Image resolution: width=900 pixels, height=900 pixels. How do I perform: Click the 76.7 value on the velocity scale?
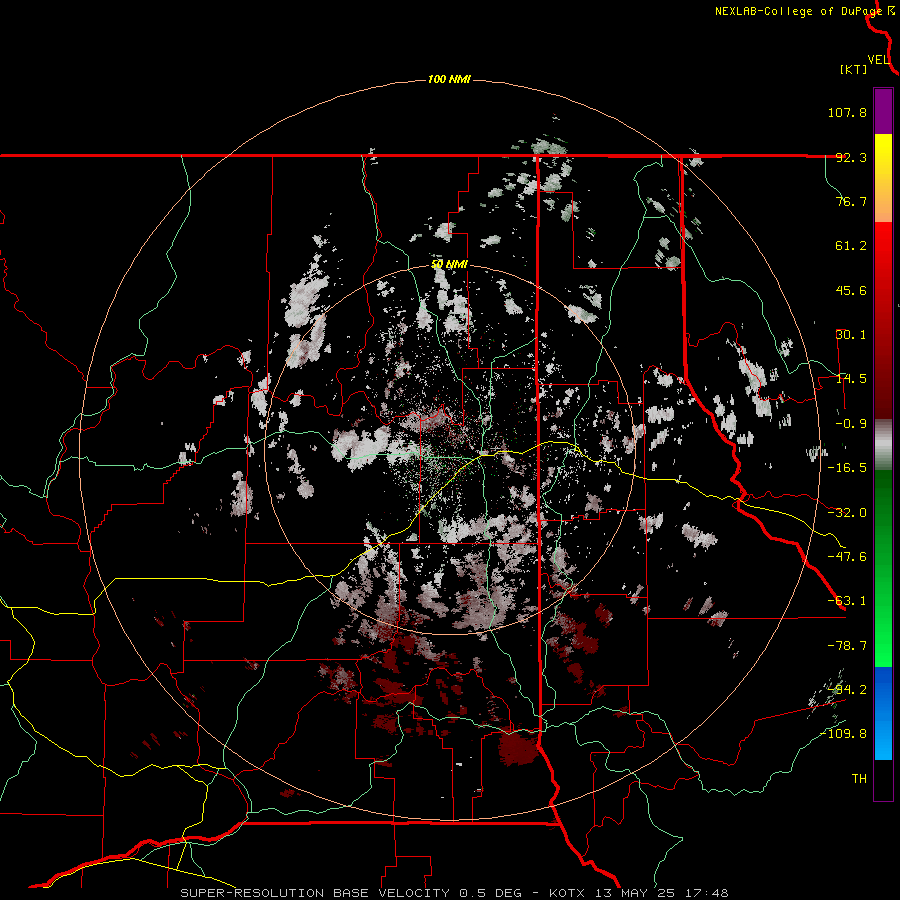(851, 201)
